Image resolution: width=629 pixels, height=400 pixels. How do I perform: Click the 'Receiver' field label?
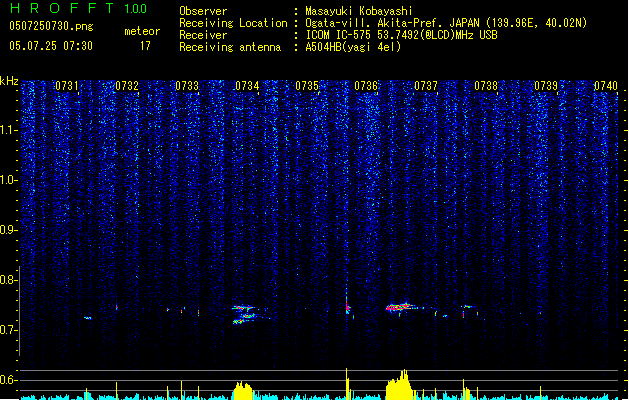[x=203, y=35]
